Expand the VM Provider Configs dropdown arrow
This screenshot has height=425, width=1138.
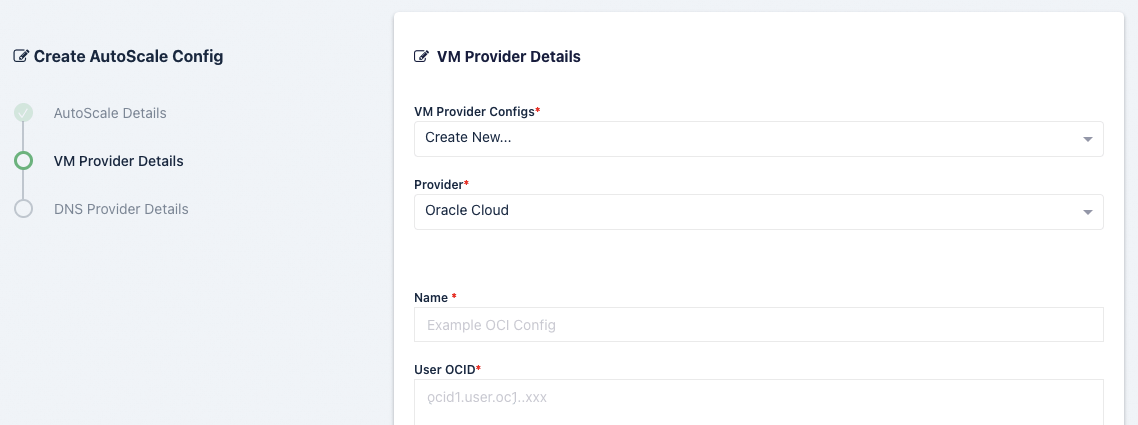[1087, 139]
